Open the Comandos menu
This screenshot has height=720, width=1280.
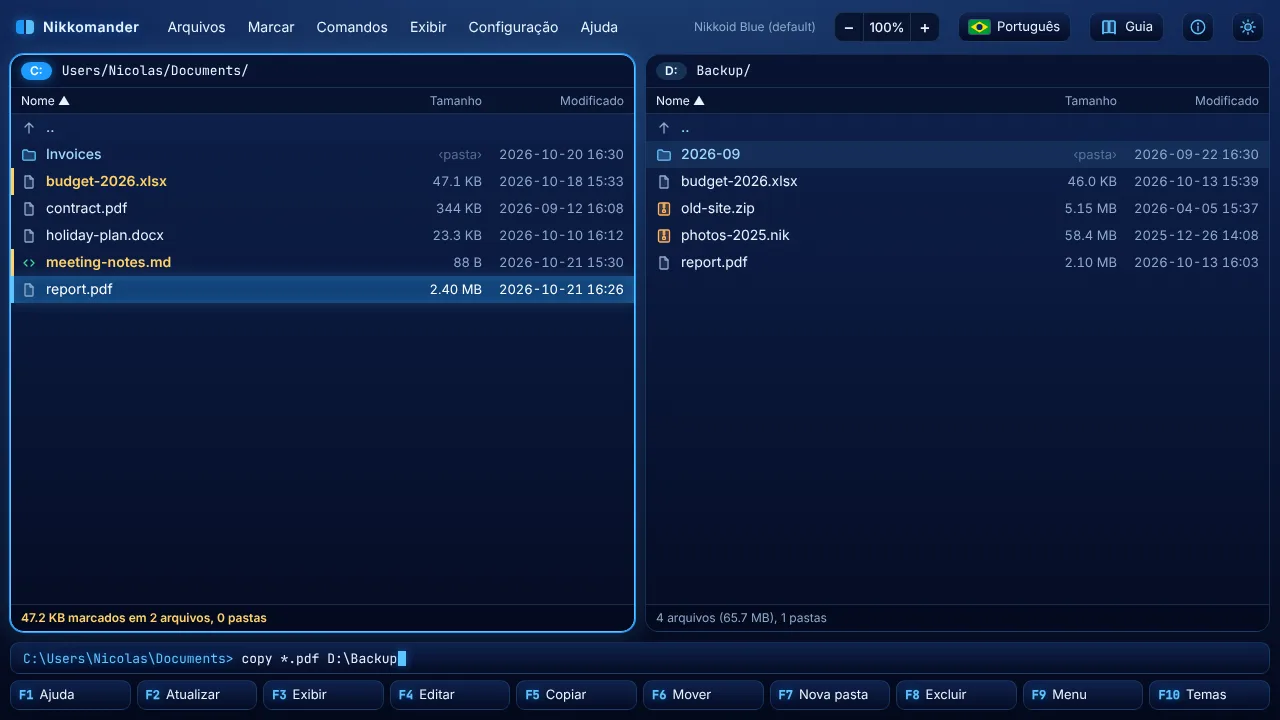[x=352, y=27]
